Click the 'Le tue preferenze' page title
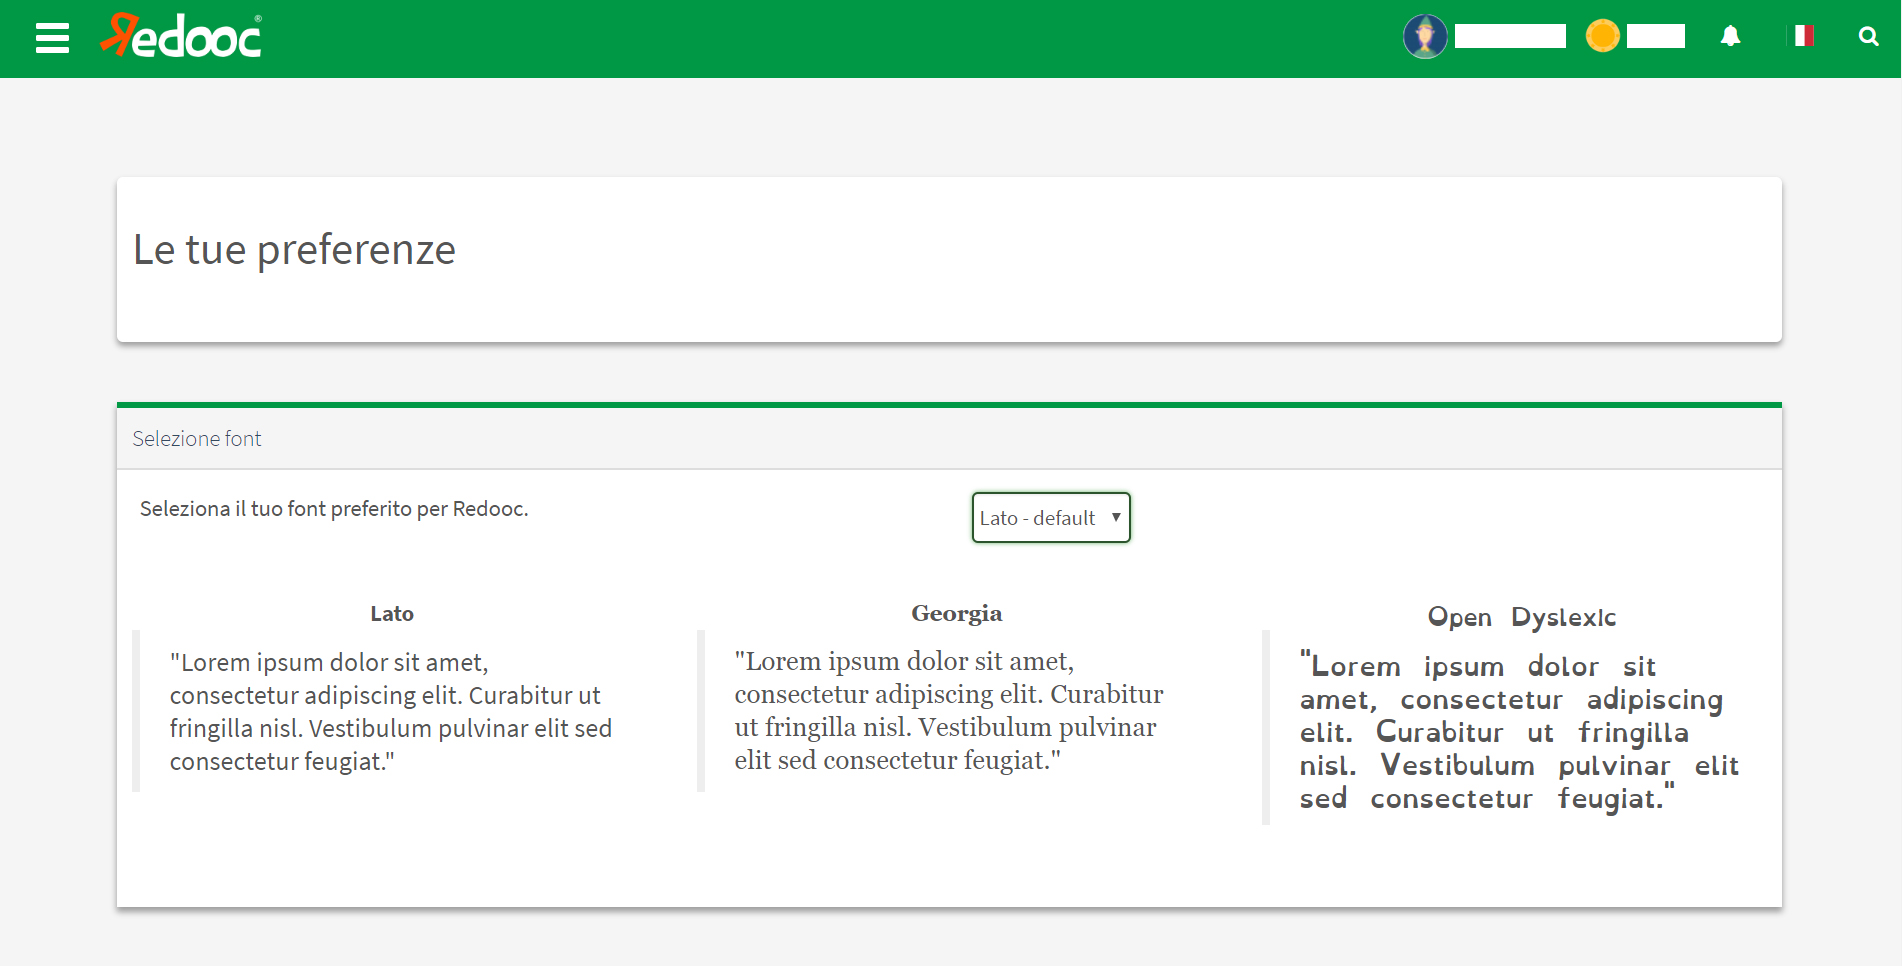Screen dimensions: 1902x966 pos(294,250)
